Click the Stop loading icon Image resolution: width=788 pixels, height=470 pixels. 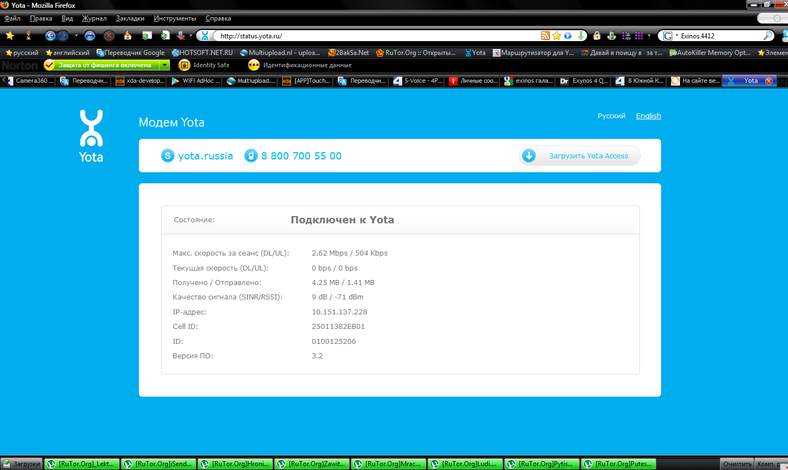pos(108,36)
